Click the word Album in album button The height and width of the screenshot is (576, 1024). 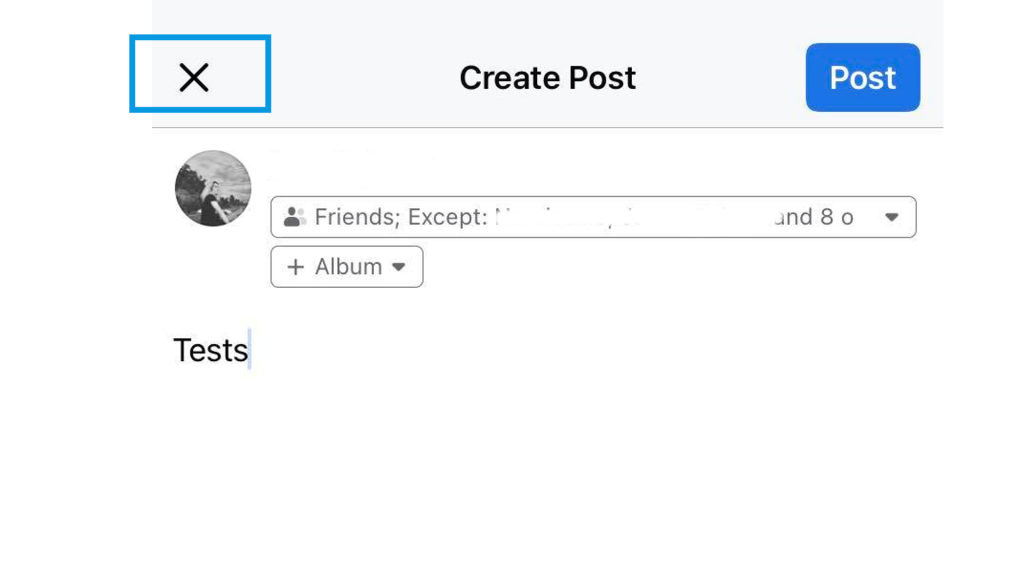pos(348,266)
